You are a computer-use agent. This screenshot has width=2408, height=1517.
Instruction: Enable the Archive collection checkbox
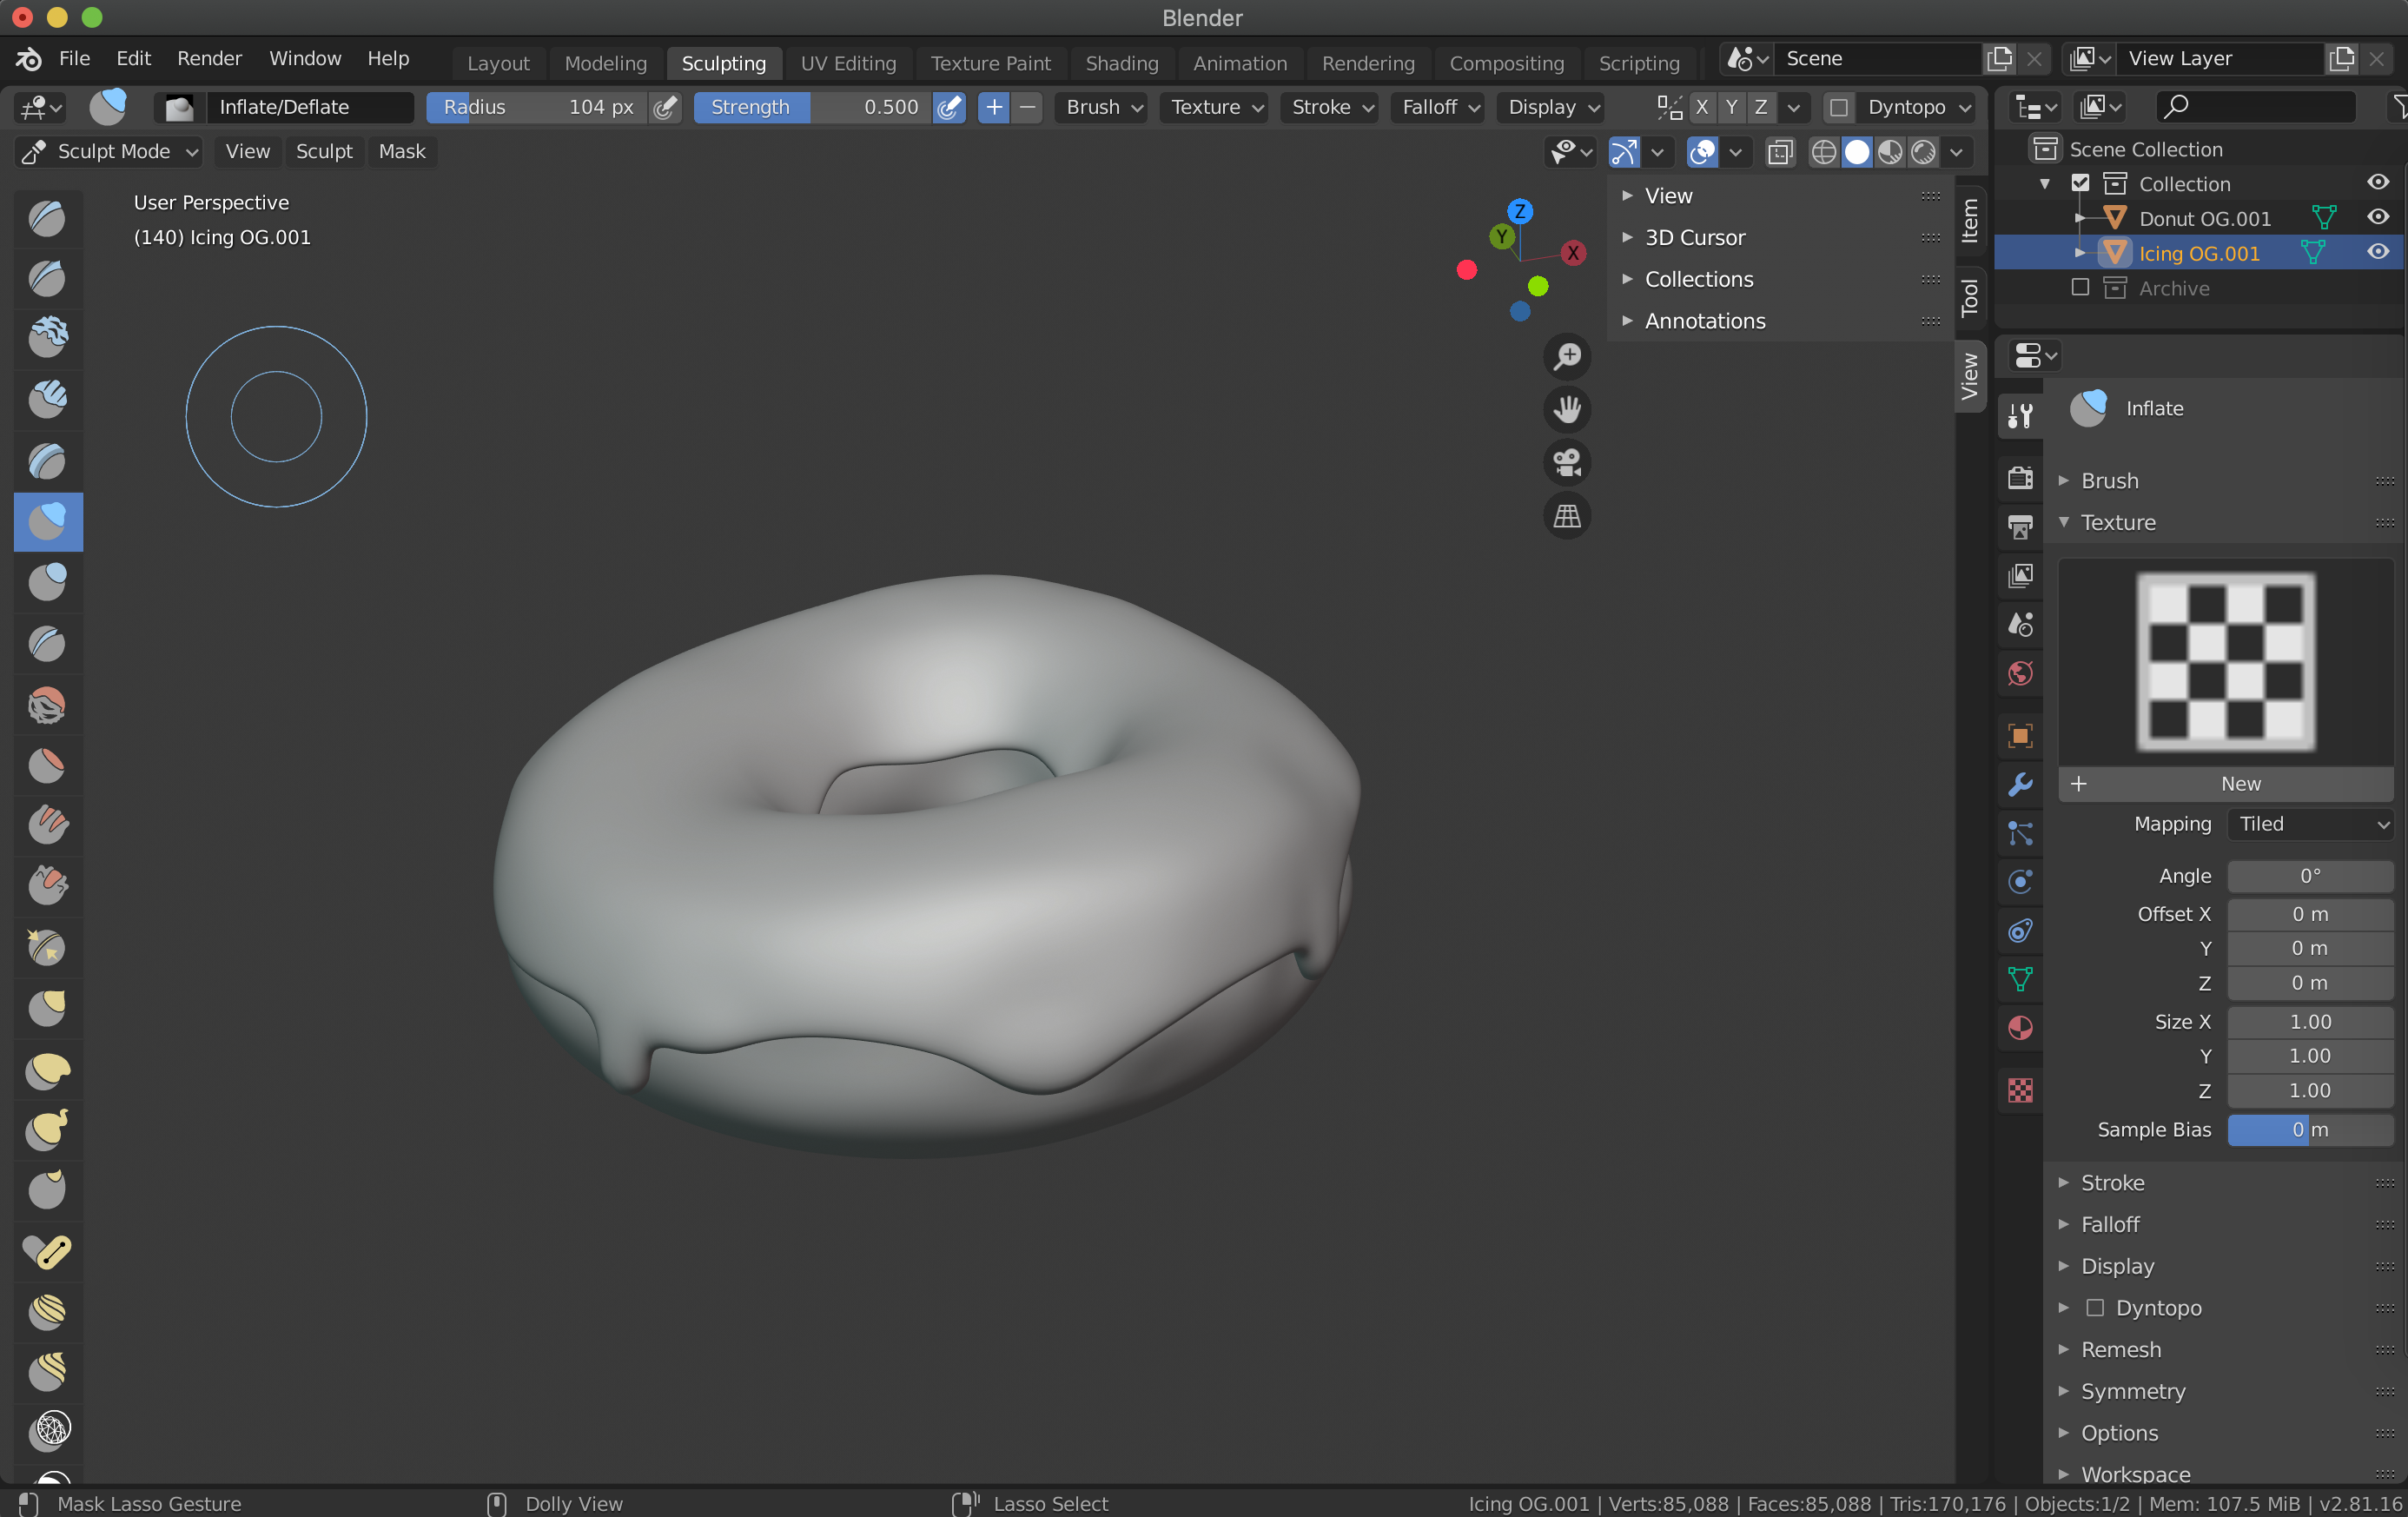tap(2080, 288)
